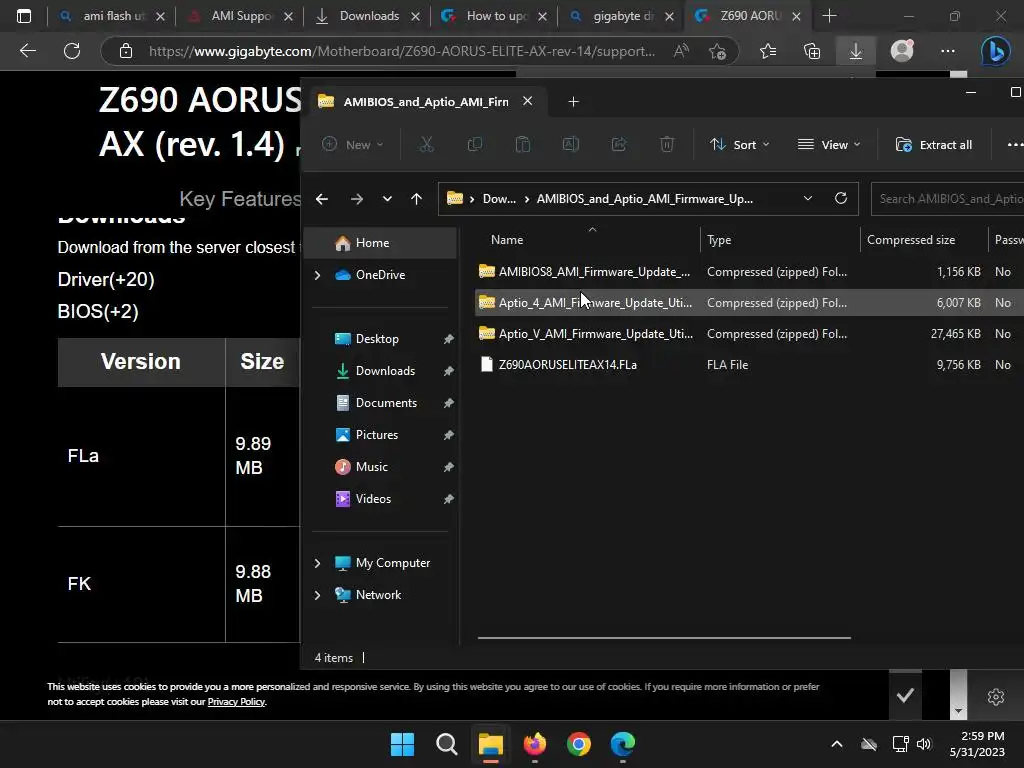Image resolution: width=1024 pixels, height=768 pixels.
Task: Switch to the Downloads Edge tab
Action: (370, 16)
